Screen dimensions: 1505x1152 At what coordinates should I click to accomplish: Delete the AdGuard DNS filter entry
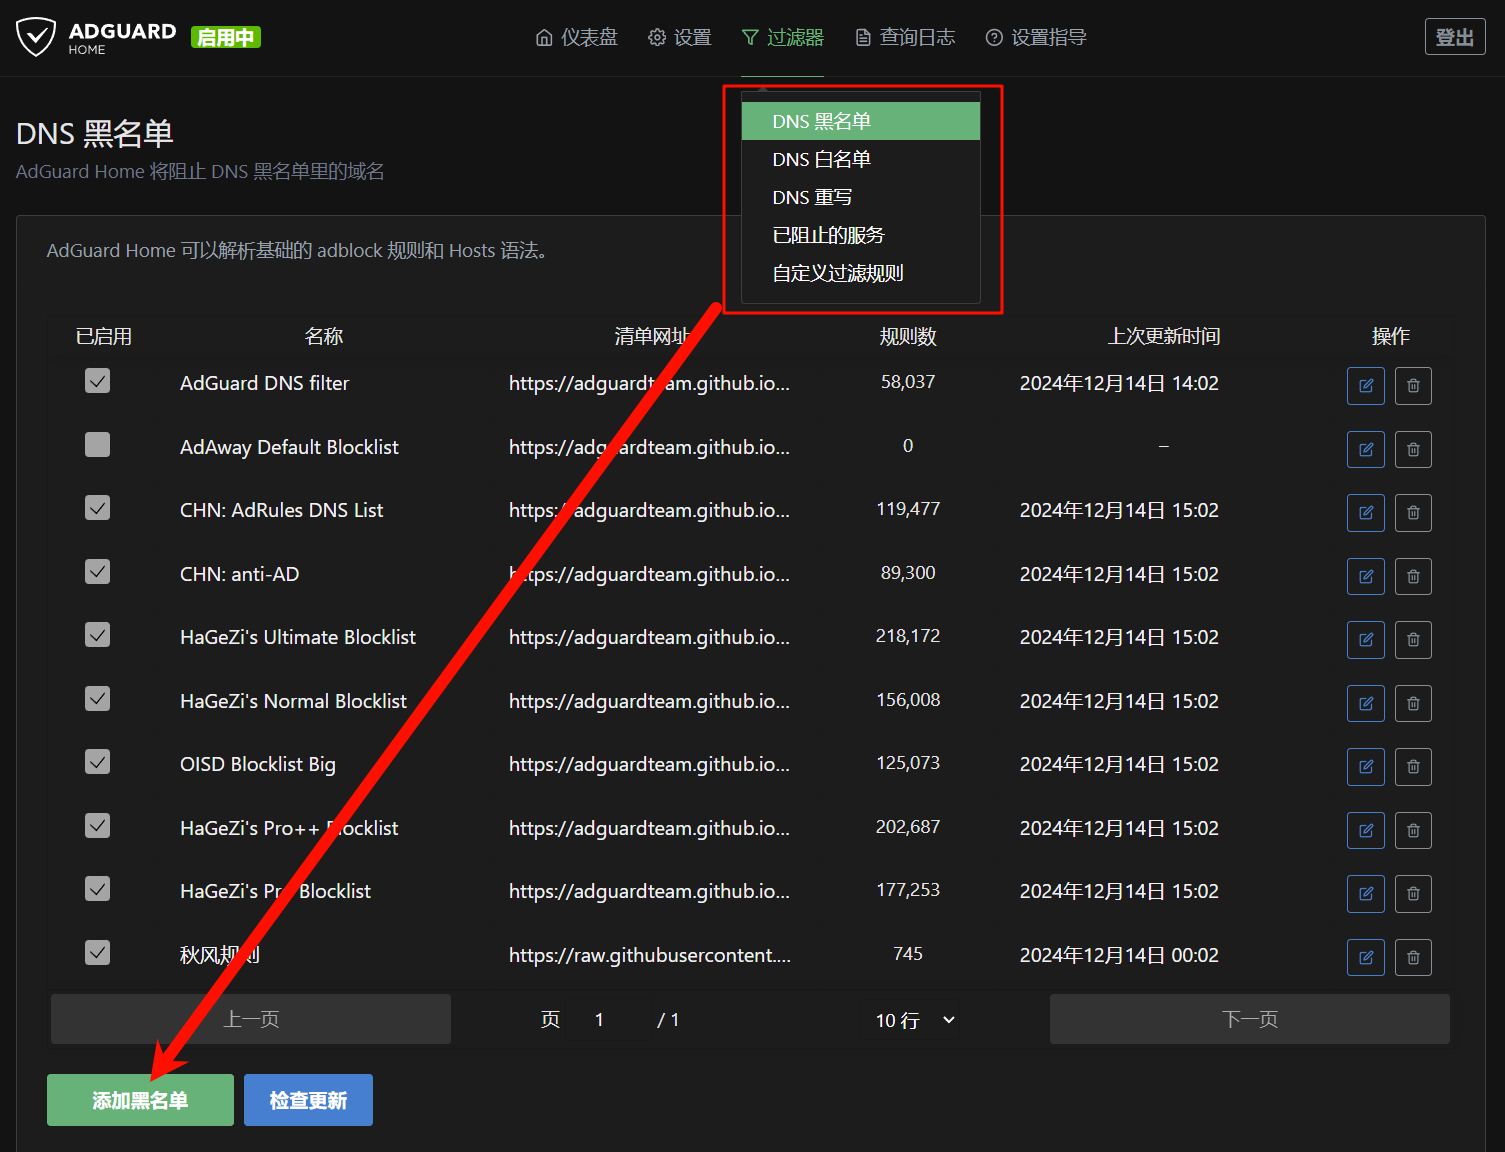pyautogui.click(x=1413, y=386)
